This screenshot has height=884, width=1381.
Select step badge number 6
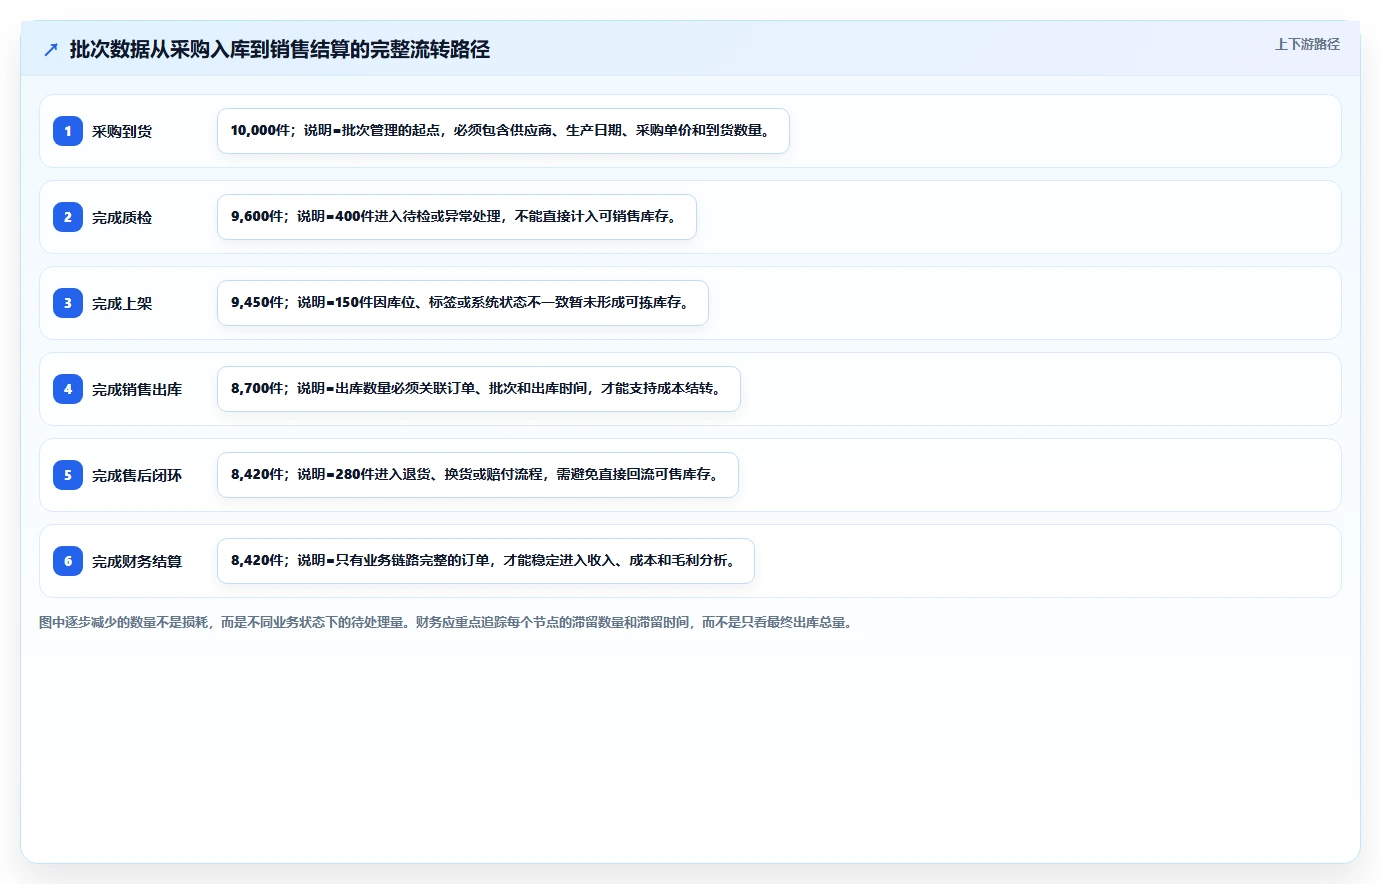[x=68, y=561]
